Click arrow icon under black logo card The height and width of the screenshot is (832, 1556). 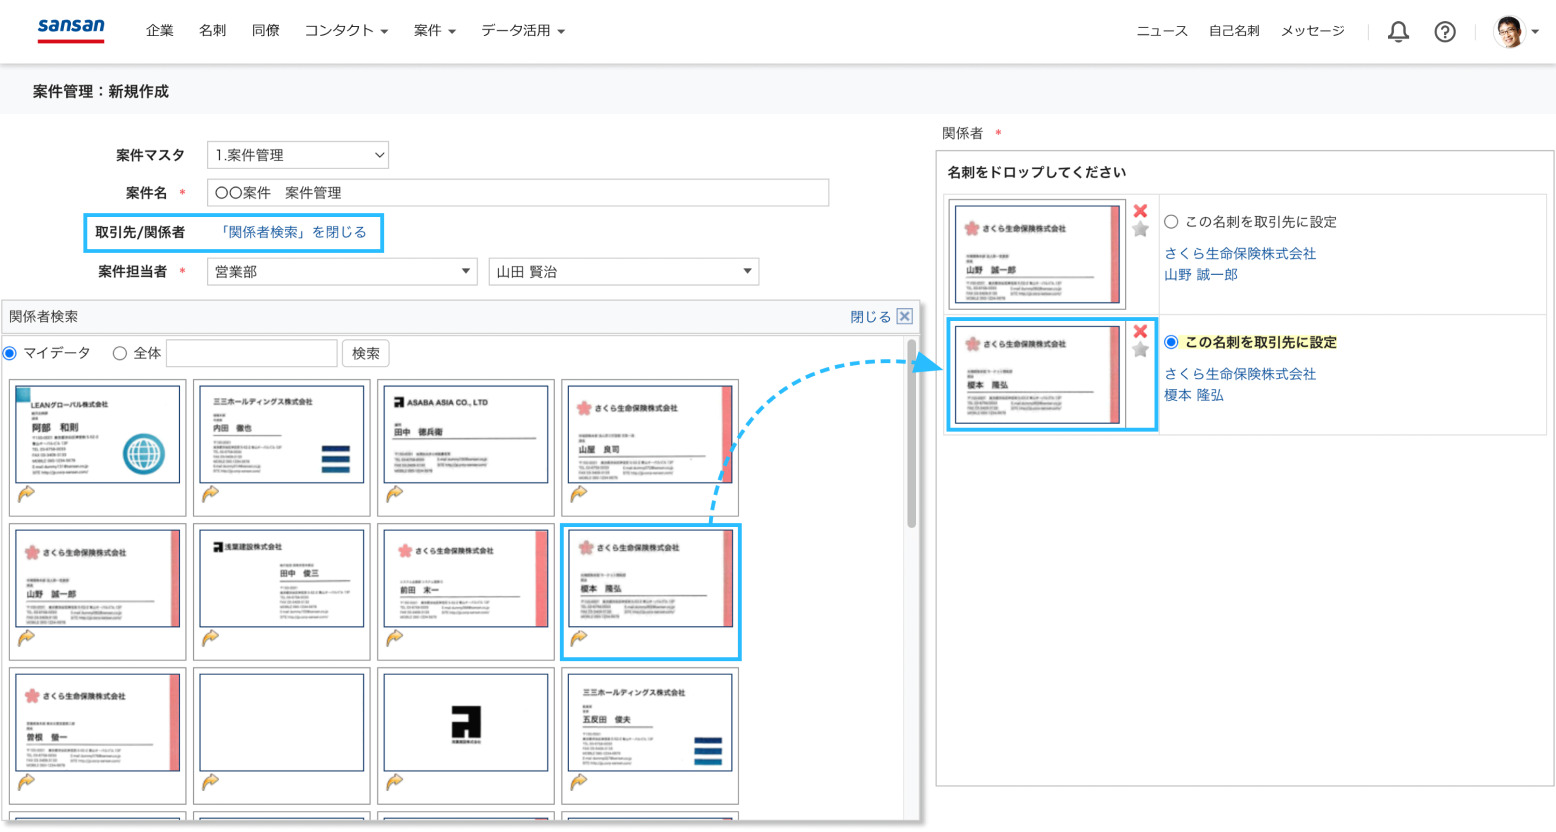tap(395, 781)
